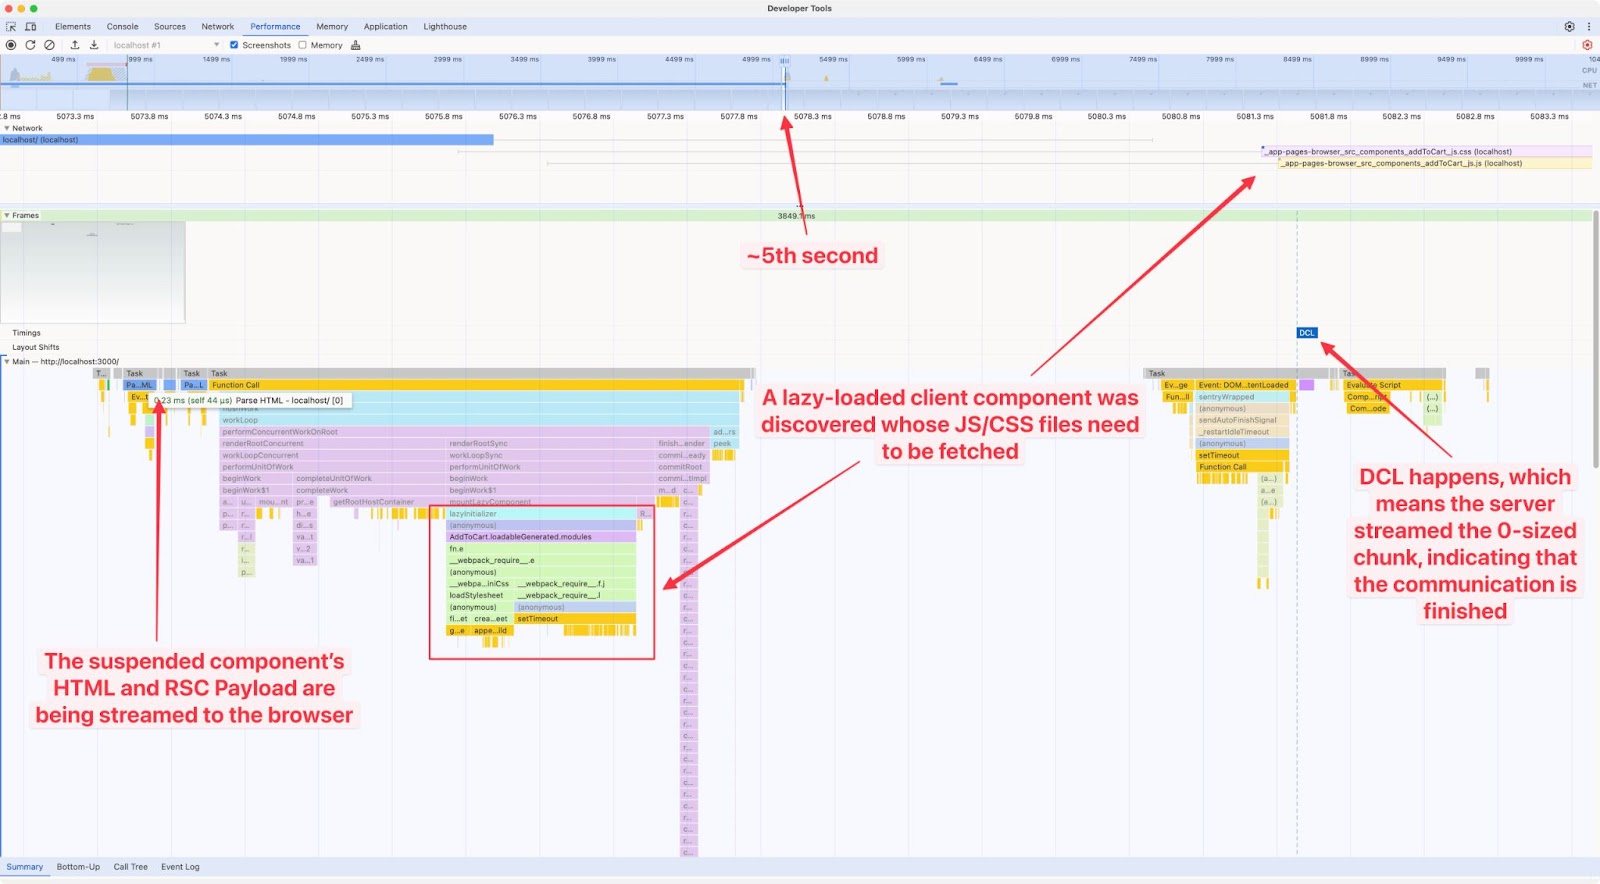Viewport: 1600px width, 884px height.
Task: Open the Lighthouse tab
Action: pos(445,27)
